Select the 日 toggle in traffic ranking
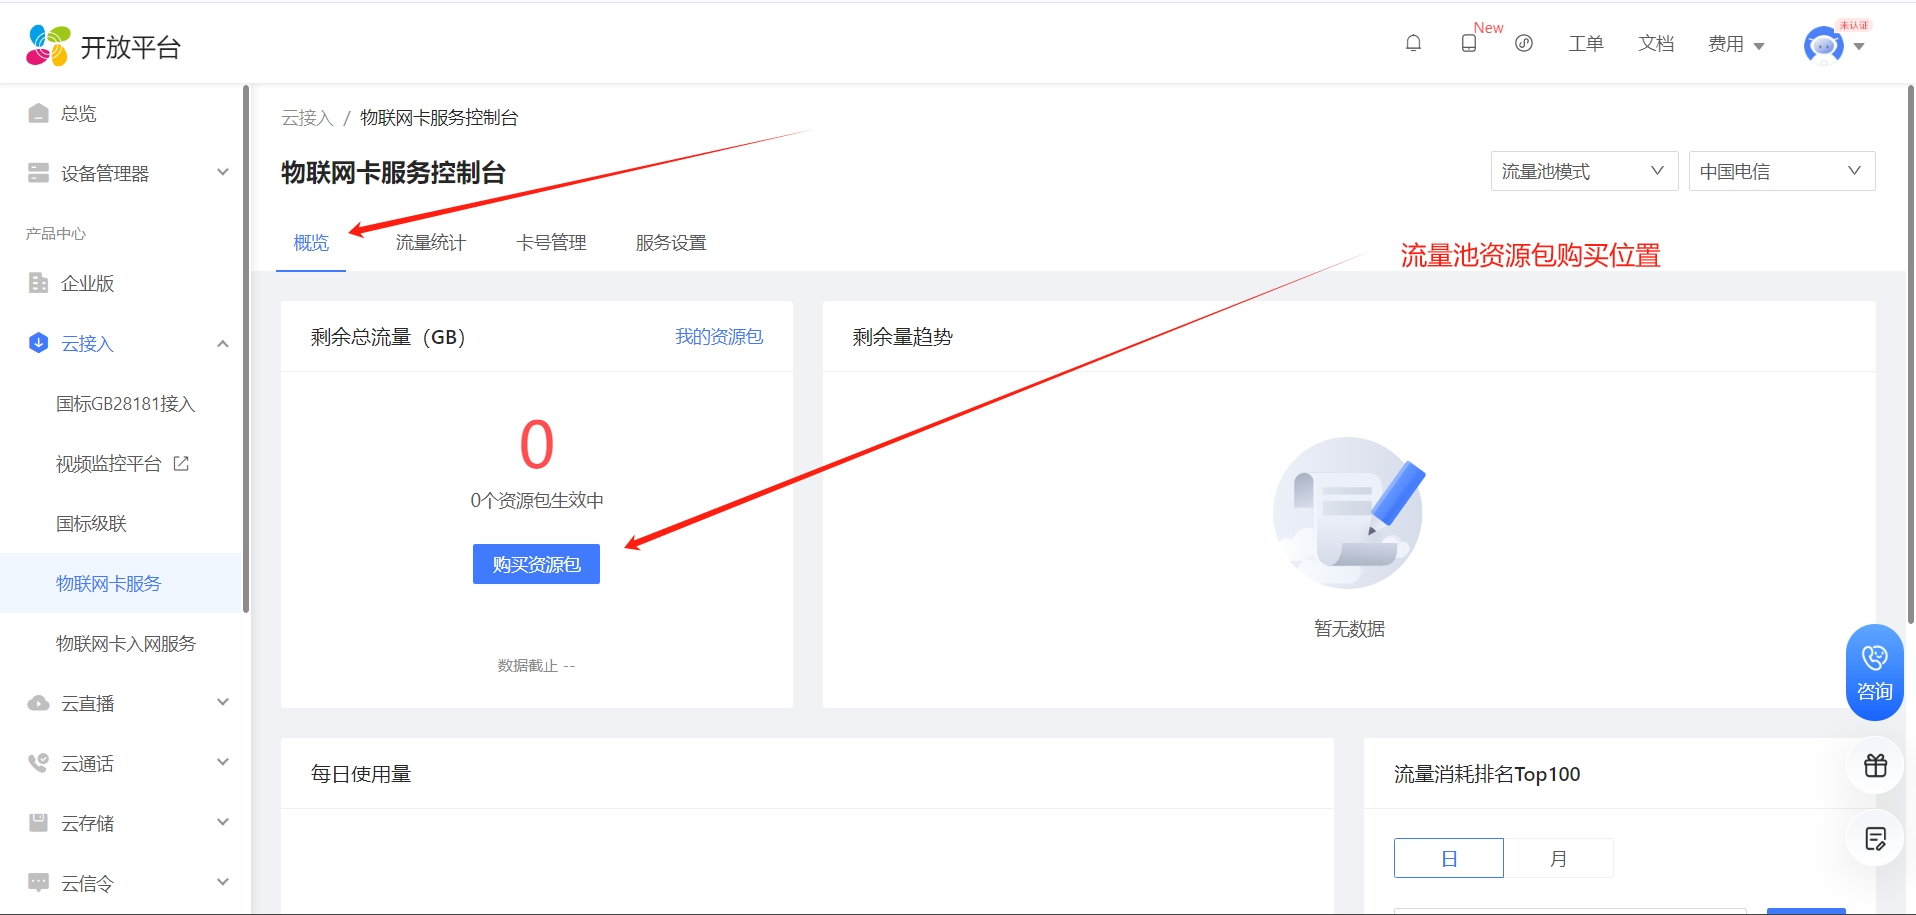Image resolution: width=1916 pixels, height=915 pixels. click(1448, 858)
